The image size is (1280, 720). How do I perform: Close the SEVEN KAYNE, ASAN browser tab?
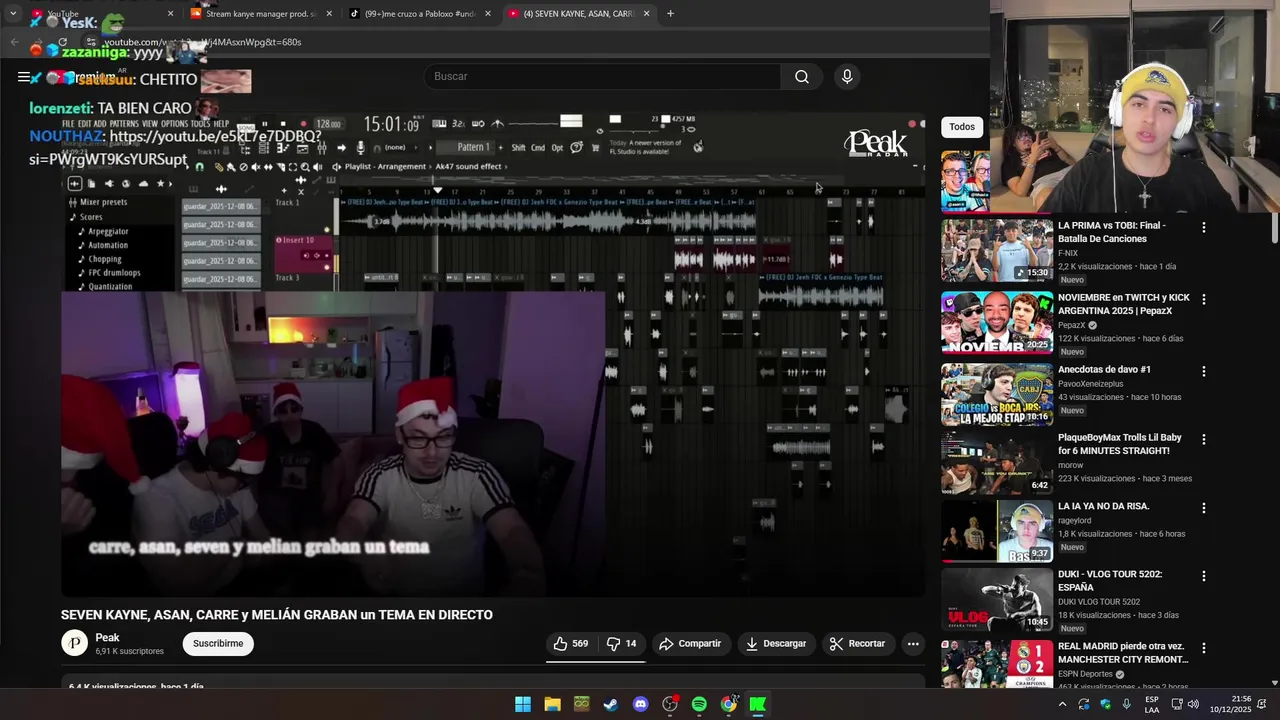click(x=647, y=14)
